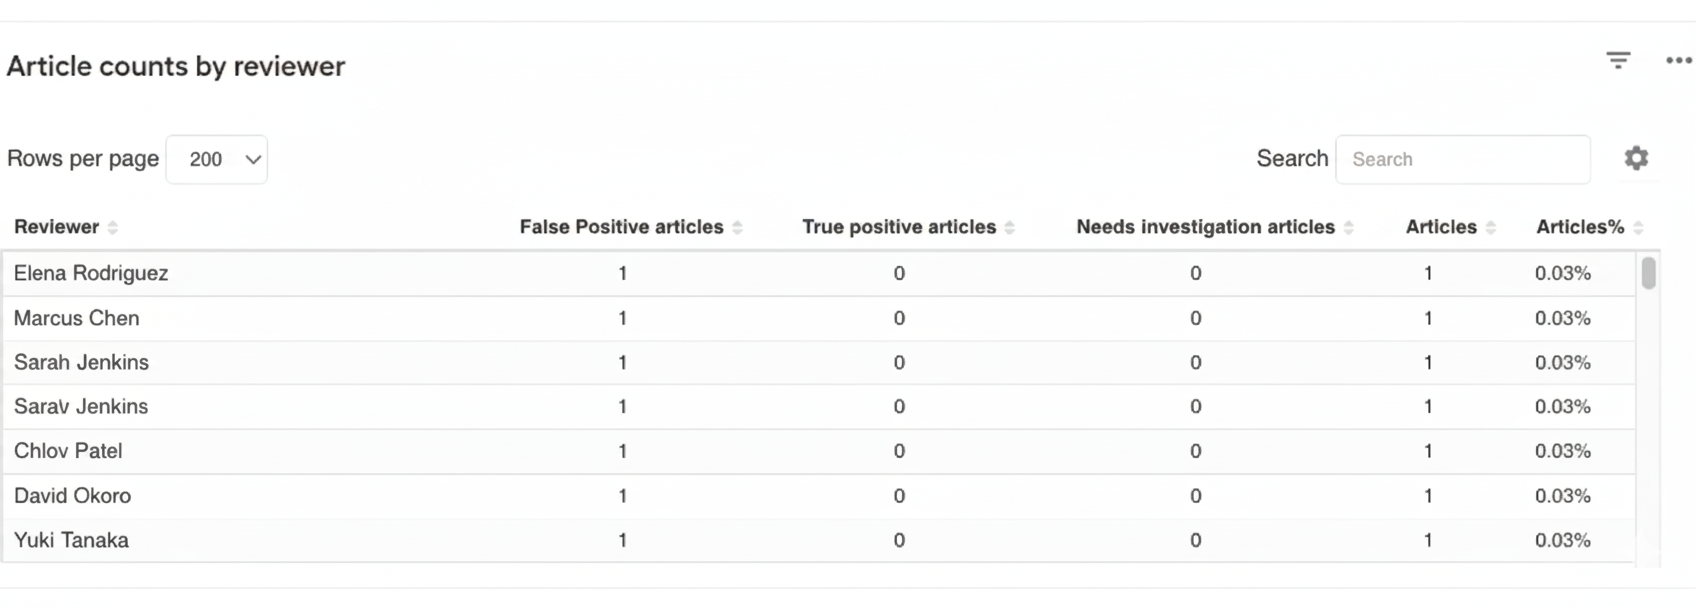This screenshot has height=608, width=1696.
Task: Open the three-dot more options menu
Action: tap(1679, 61)
